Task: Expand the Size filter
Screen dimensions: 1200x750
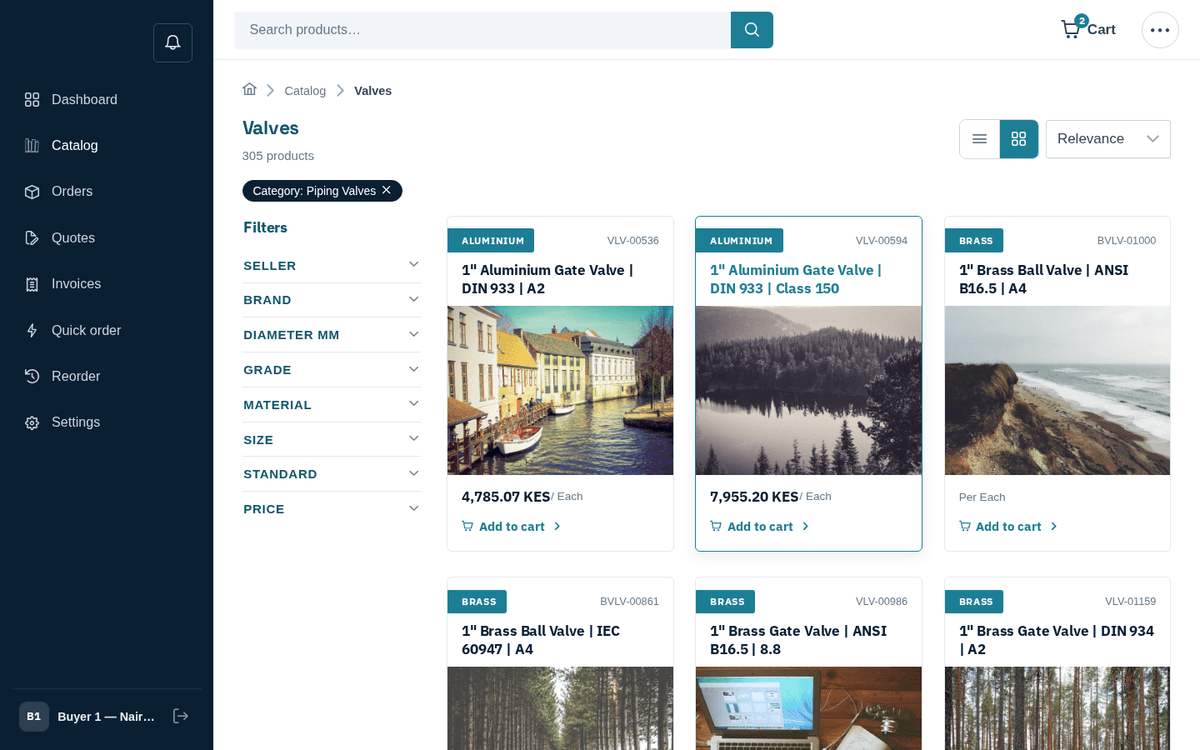Action: coord(331,440)
